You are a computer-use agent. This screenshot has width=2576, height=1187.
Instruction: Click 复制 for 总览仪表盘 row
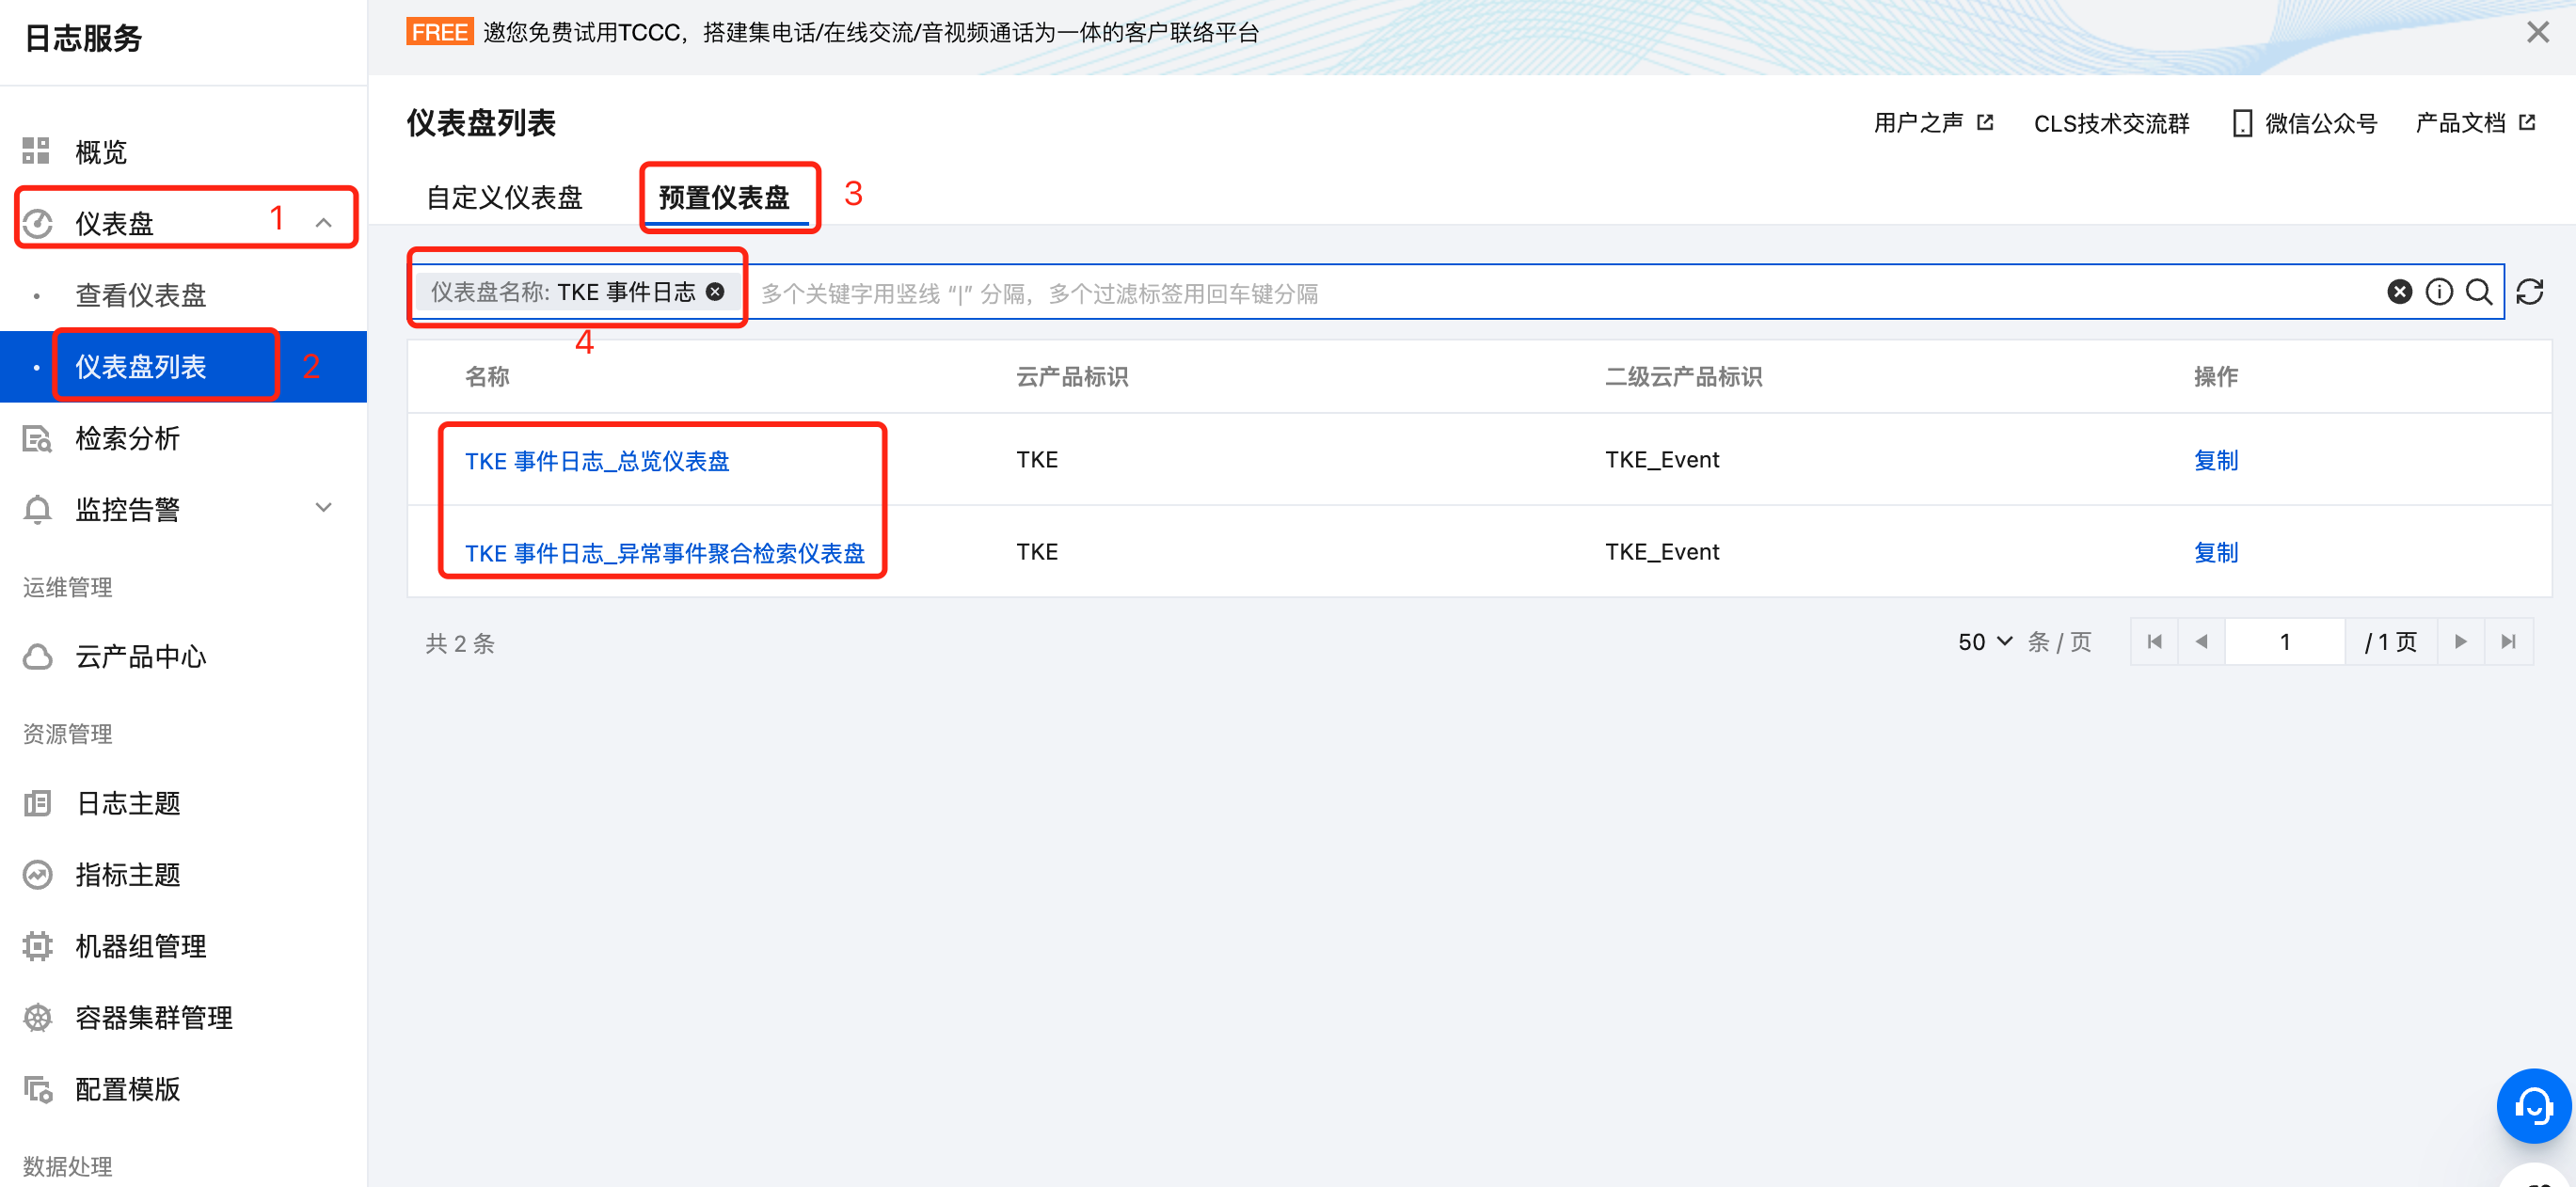click(2215, 460)
